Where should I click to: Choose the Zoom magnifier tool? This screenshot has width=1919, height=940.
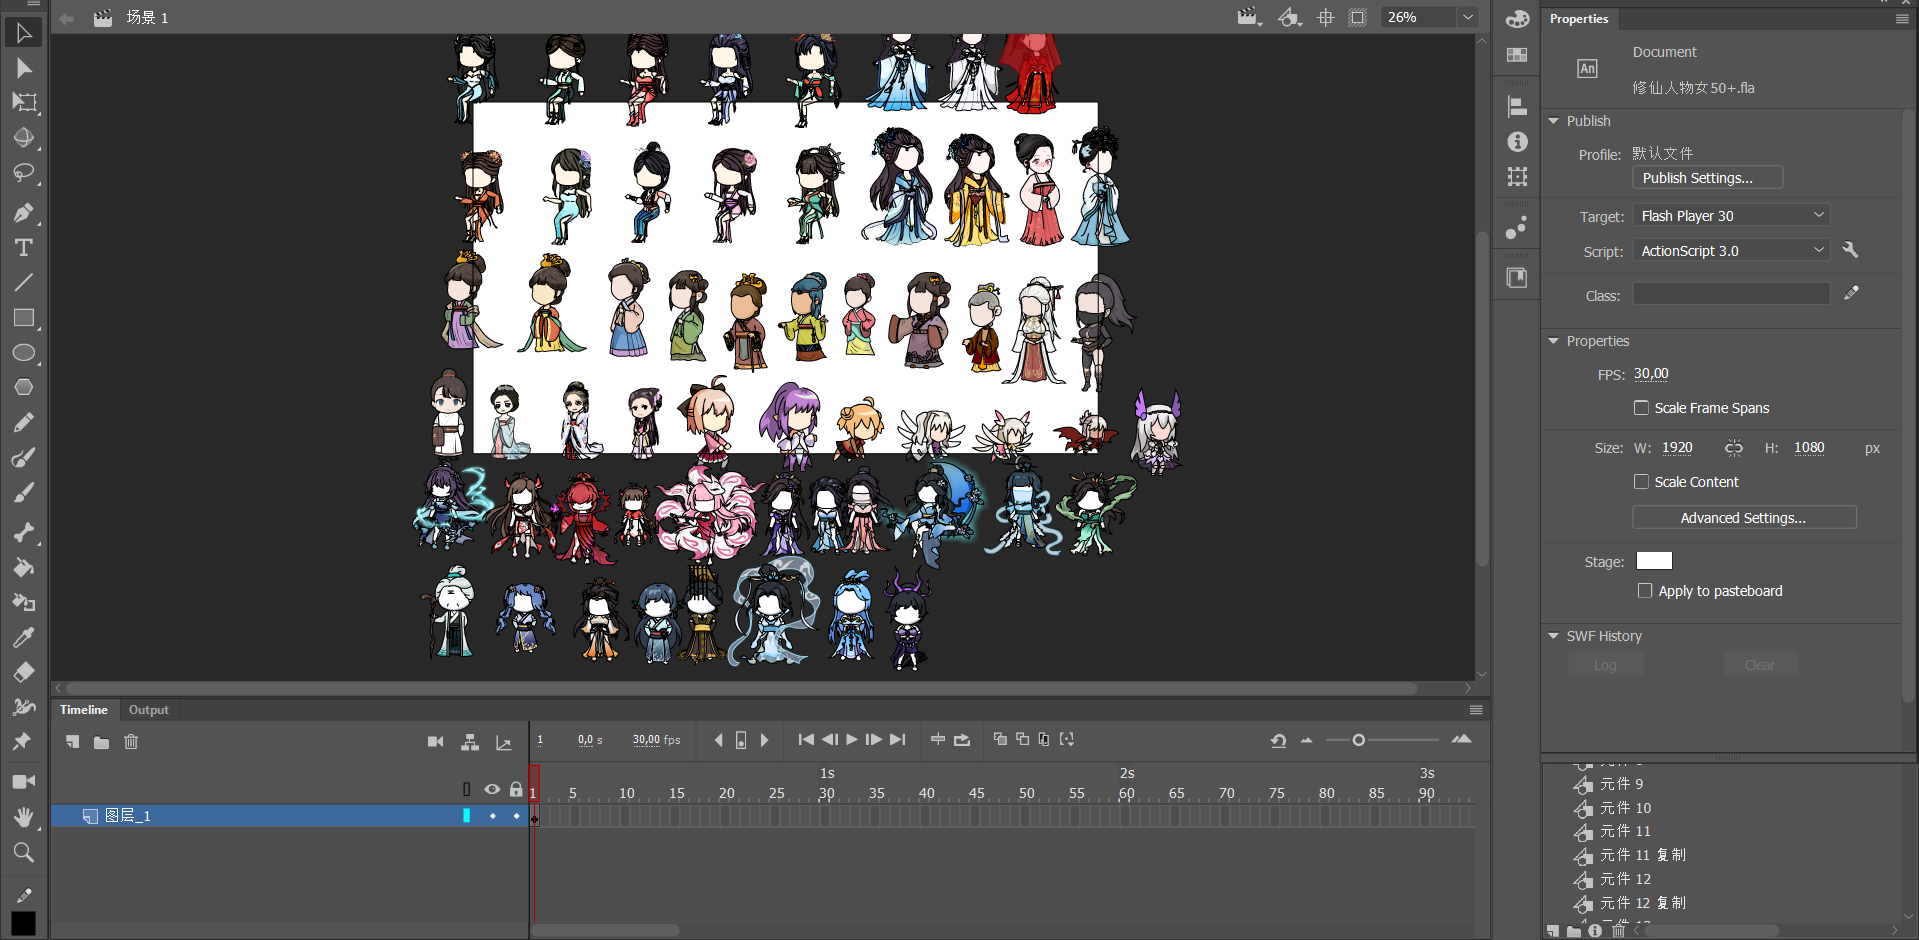(x=23, y=852)
